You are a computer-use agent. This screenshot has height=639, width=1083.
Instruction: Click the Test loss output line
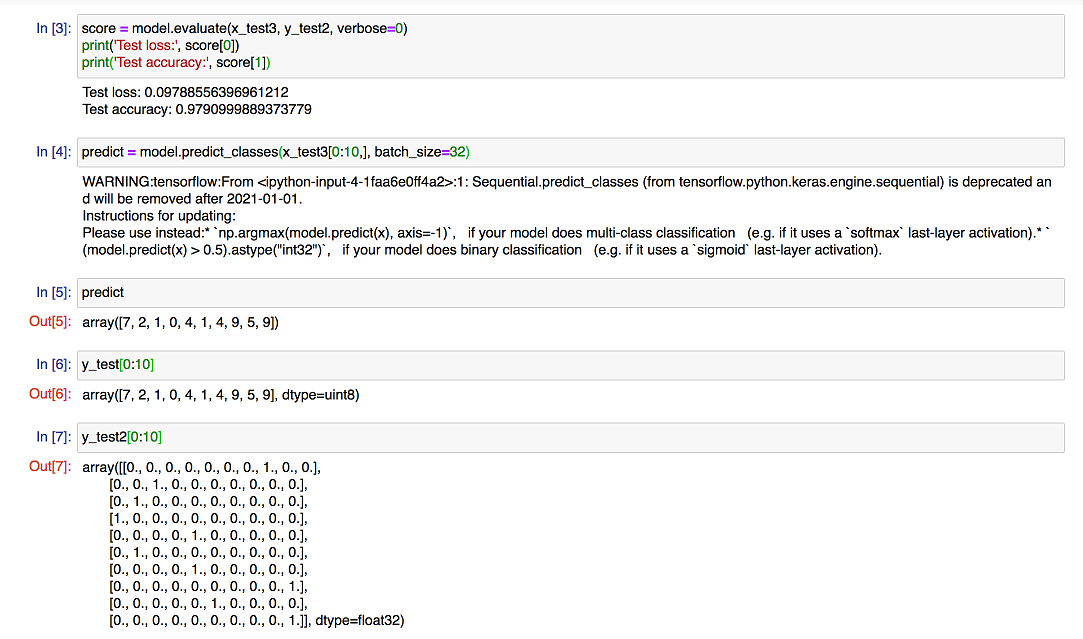(x=185, y=92)
